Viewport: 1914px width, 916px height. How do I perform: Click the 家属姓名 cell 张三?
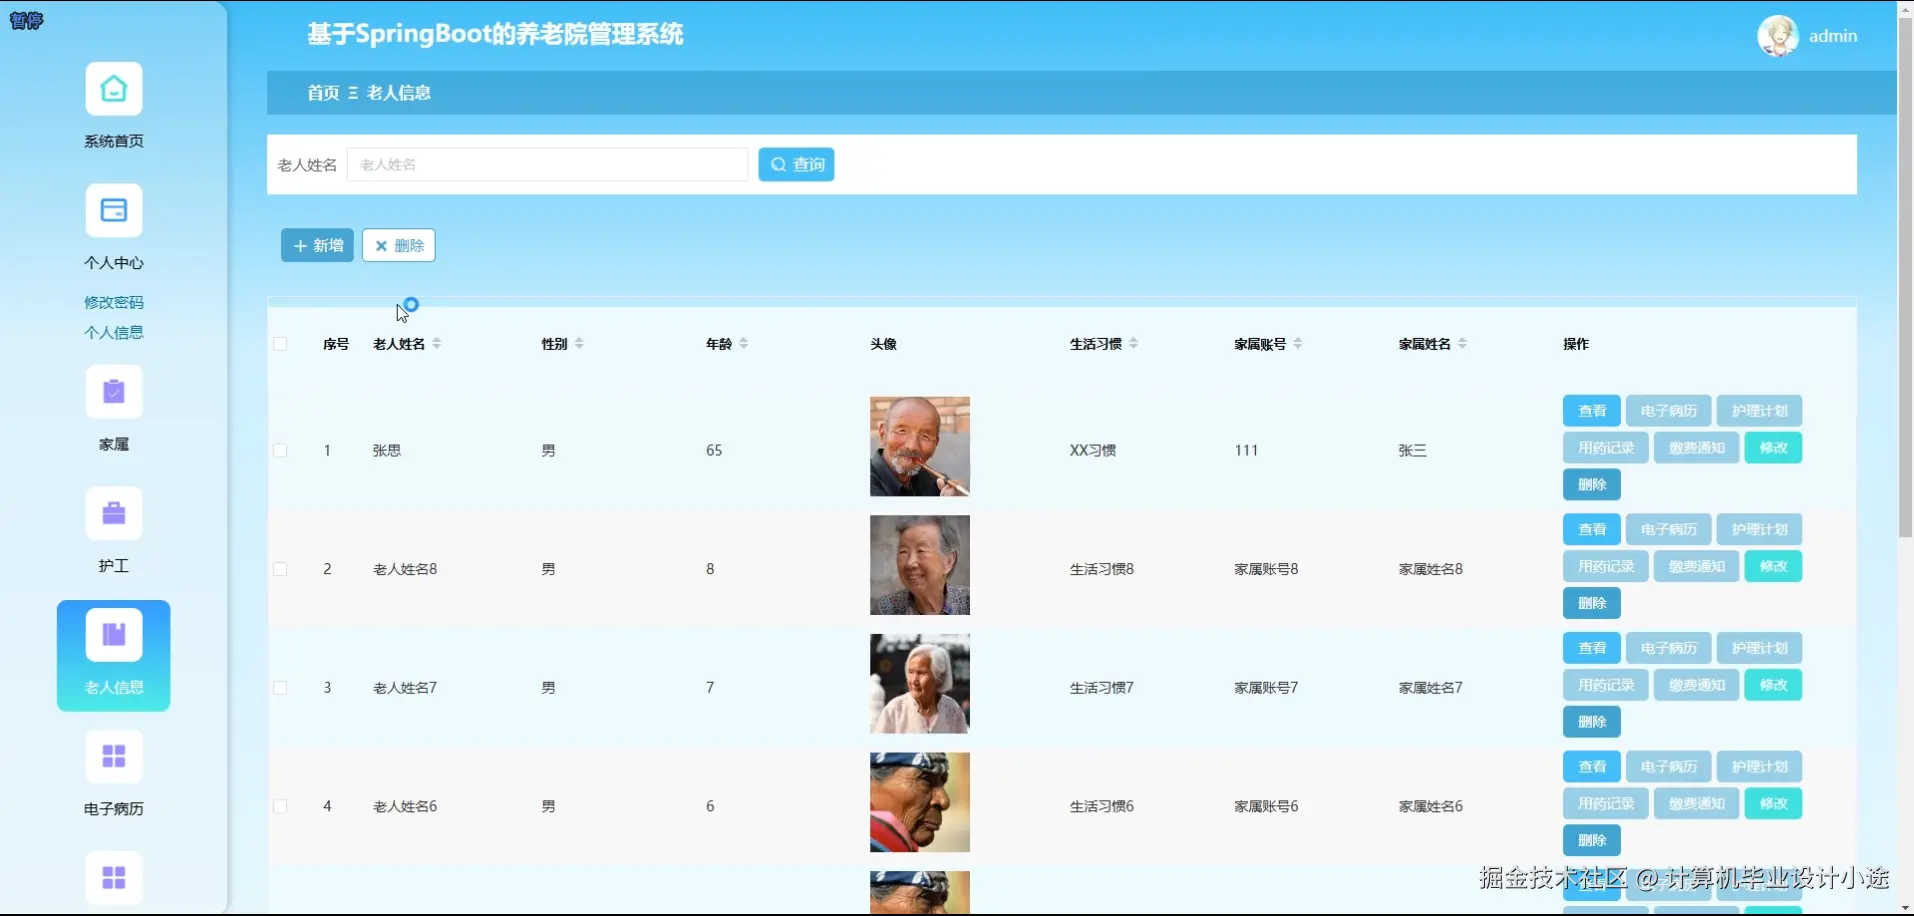pyautogui.click(x=1412, y=451)
